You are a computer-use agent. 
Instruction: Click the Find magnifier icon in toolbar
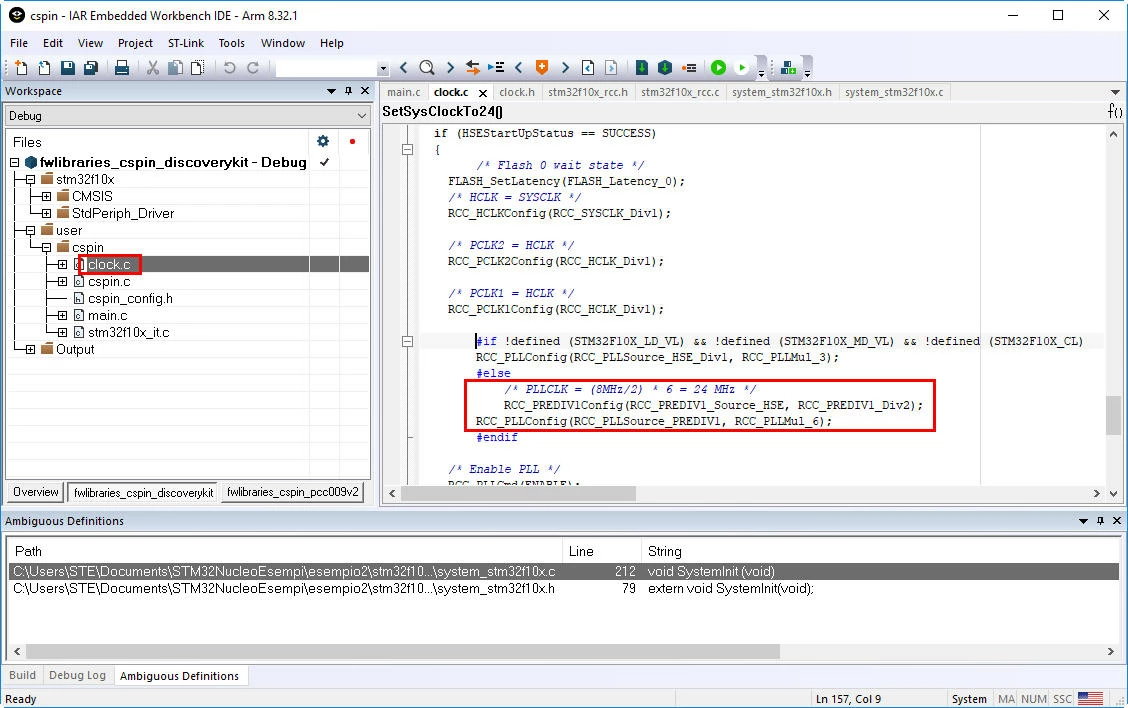(427, 68)
